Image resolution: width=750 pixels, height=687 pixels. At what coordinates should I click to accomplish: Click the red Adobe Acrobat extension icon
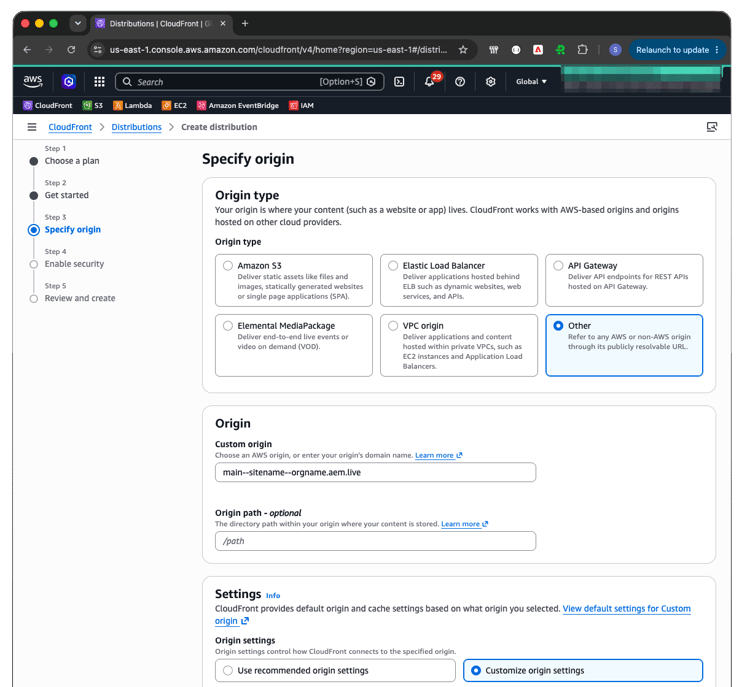click(x=538, y=50)
